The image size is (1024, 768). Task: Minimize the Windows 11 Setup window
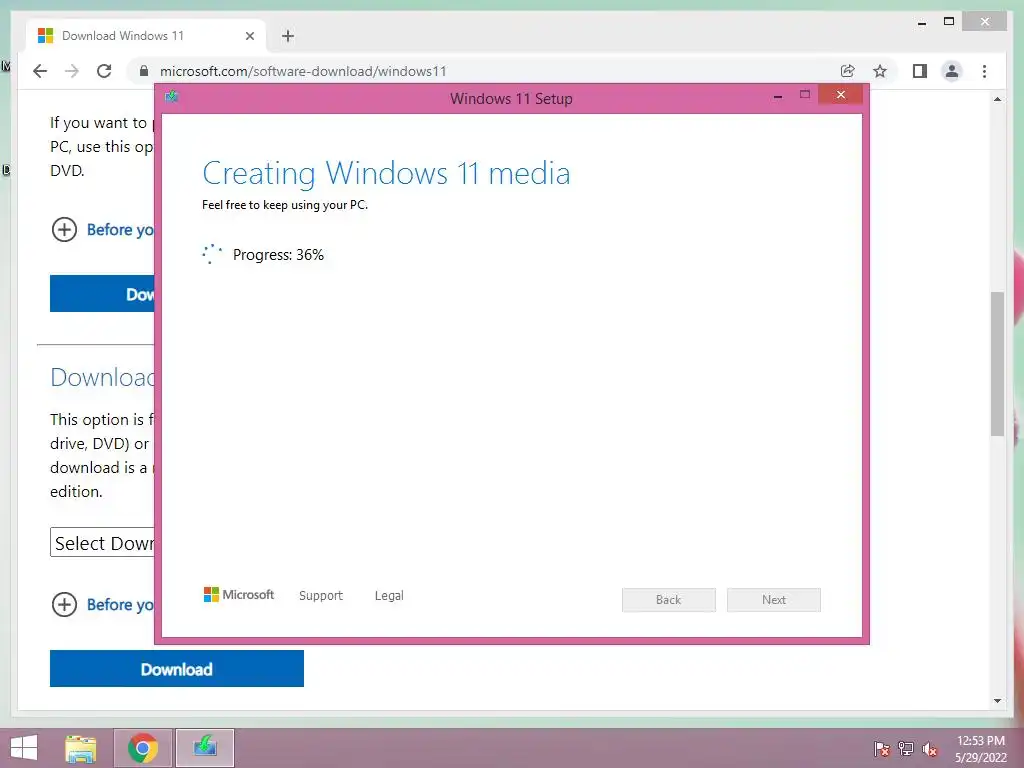click(x=778, y=97)
